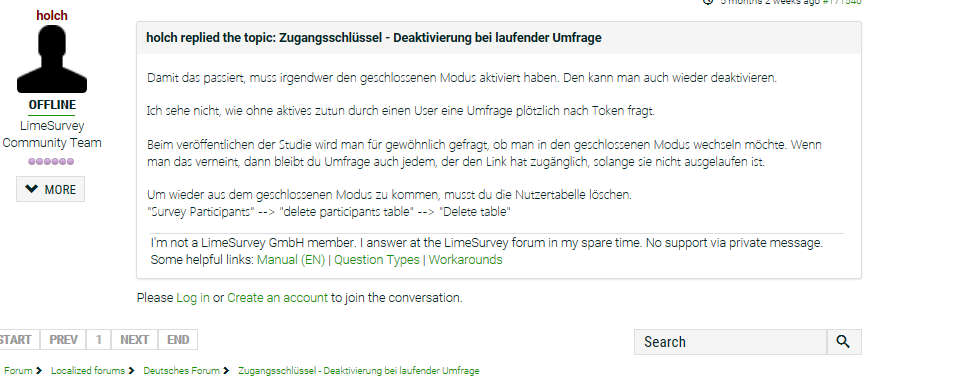Open Deutsches Forum breadcrumb

181,371
